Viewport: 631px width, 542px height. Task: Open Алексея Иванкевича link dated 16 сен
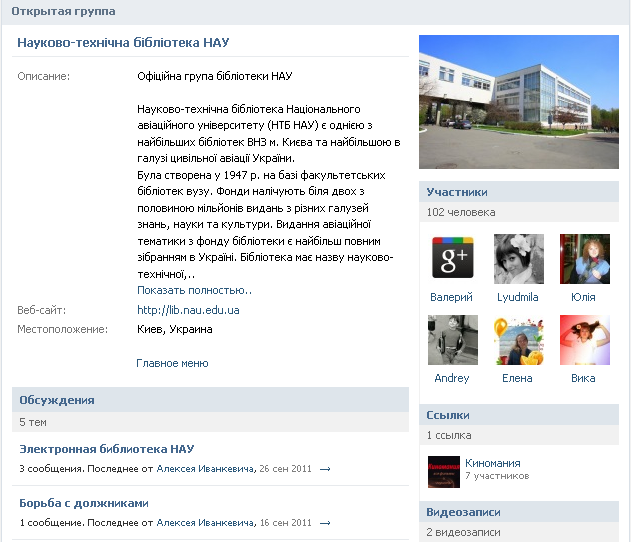pos(205,523)
